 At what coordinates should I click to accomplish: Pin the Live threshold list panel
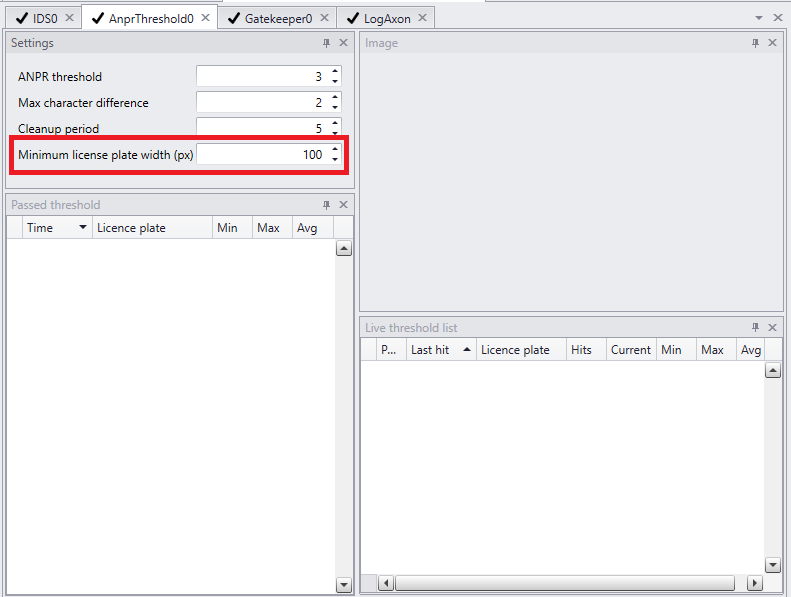pos(755,328)
